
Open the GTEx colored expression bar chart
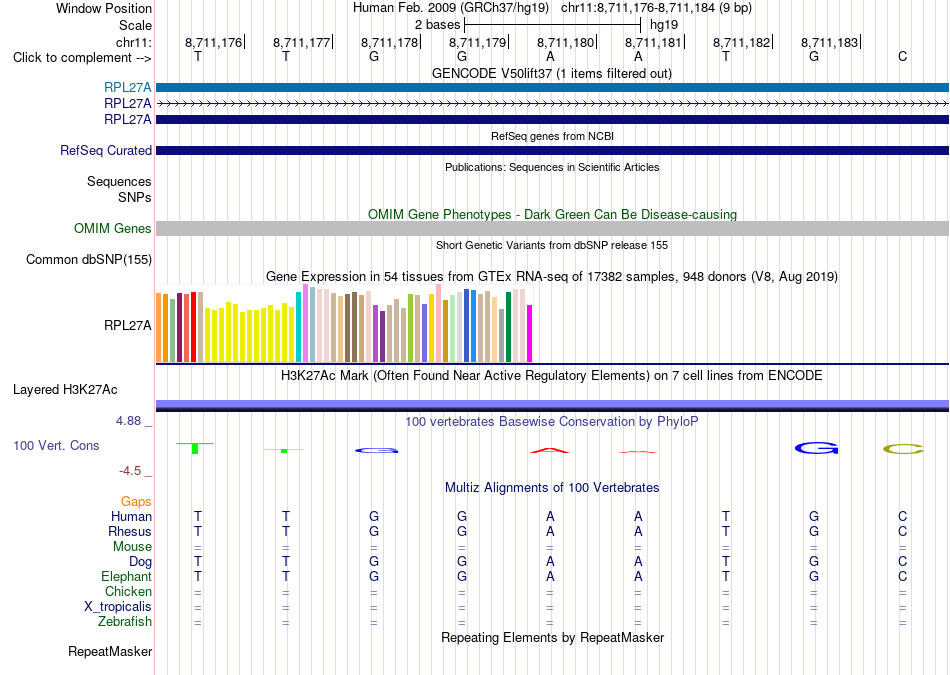[344, 323]
